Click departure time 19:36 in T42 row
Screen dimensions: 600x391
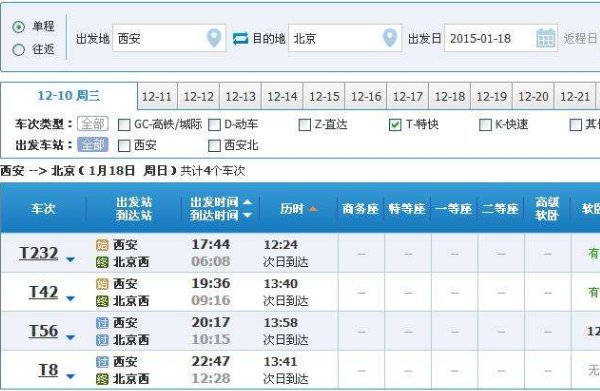(x=211, y=283)
